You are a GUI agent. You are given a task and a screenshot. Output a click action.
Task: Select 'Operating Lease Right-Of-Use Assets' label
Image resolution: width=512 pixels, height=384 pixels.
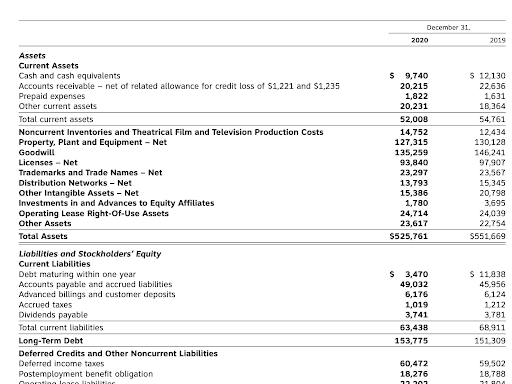(94, 213)
